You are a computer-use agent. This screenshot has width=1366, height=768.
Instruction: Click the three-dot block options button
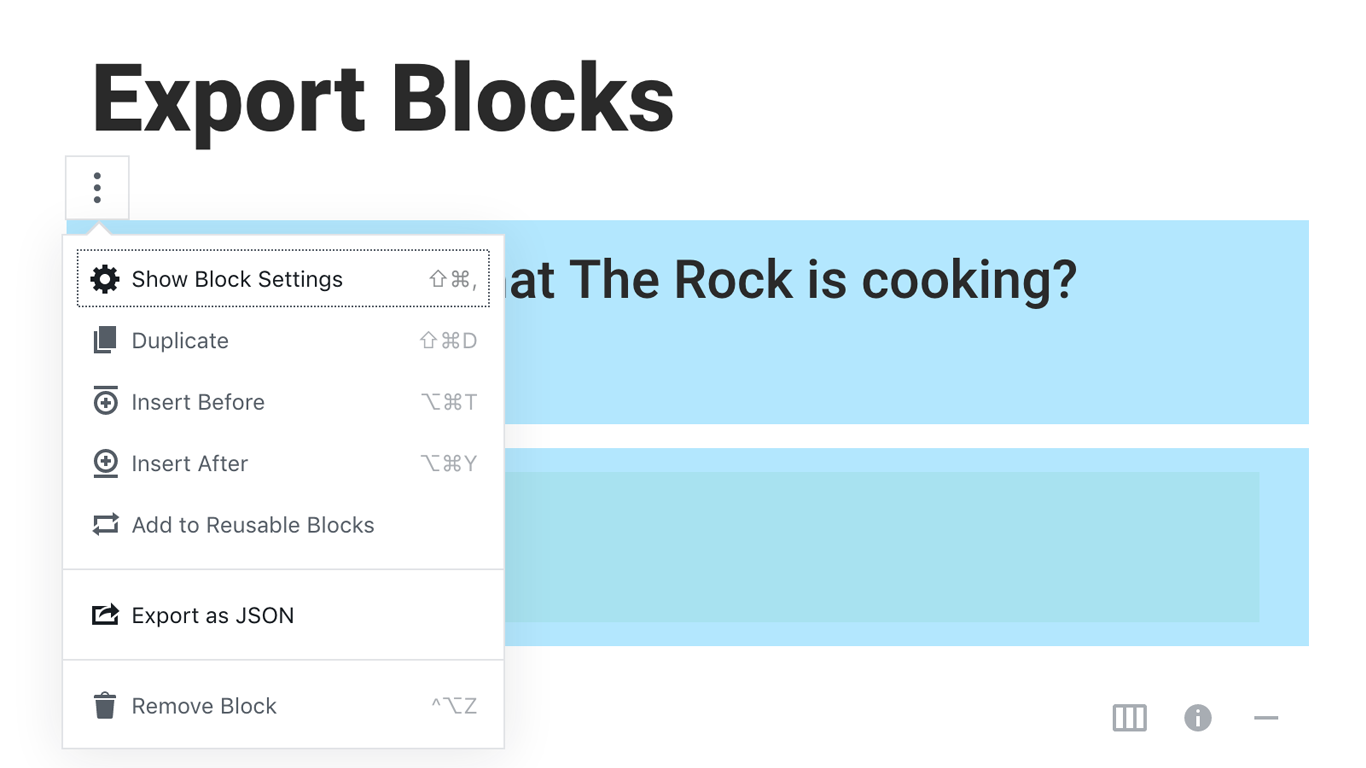(x=97, y=188)
